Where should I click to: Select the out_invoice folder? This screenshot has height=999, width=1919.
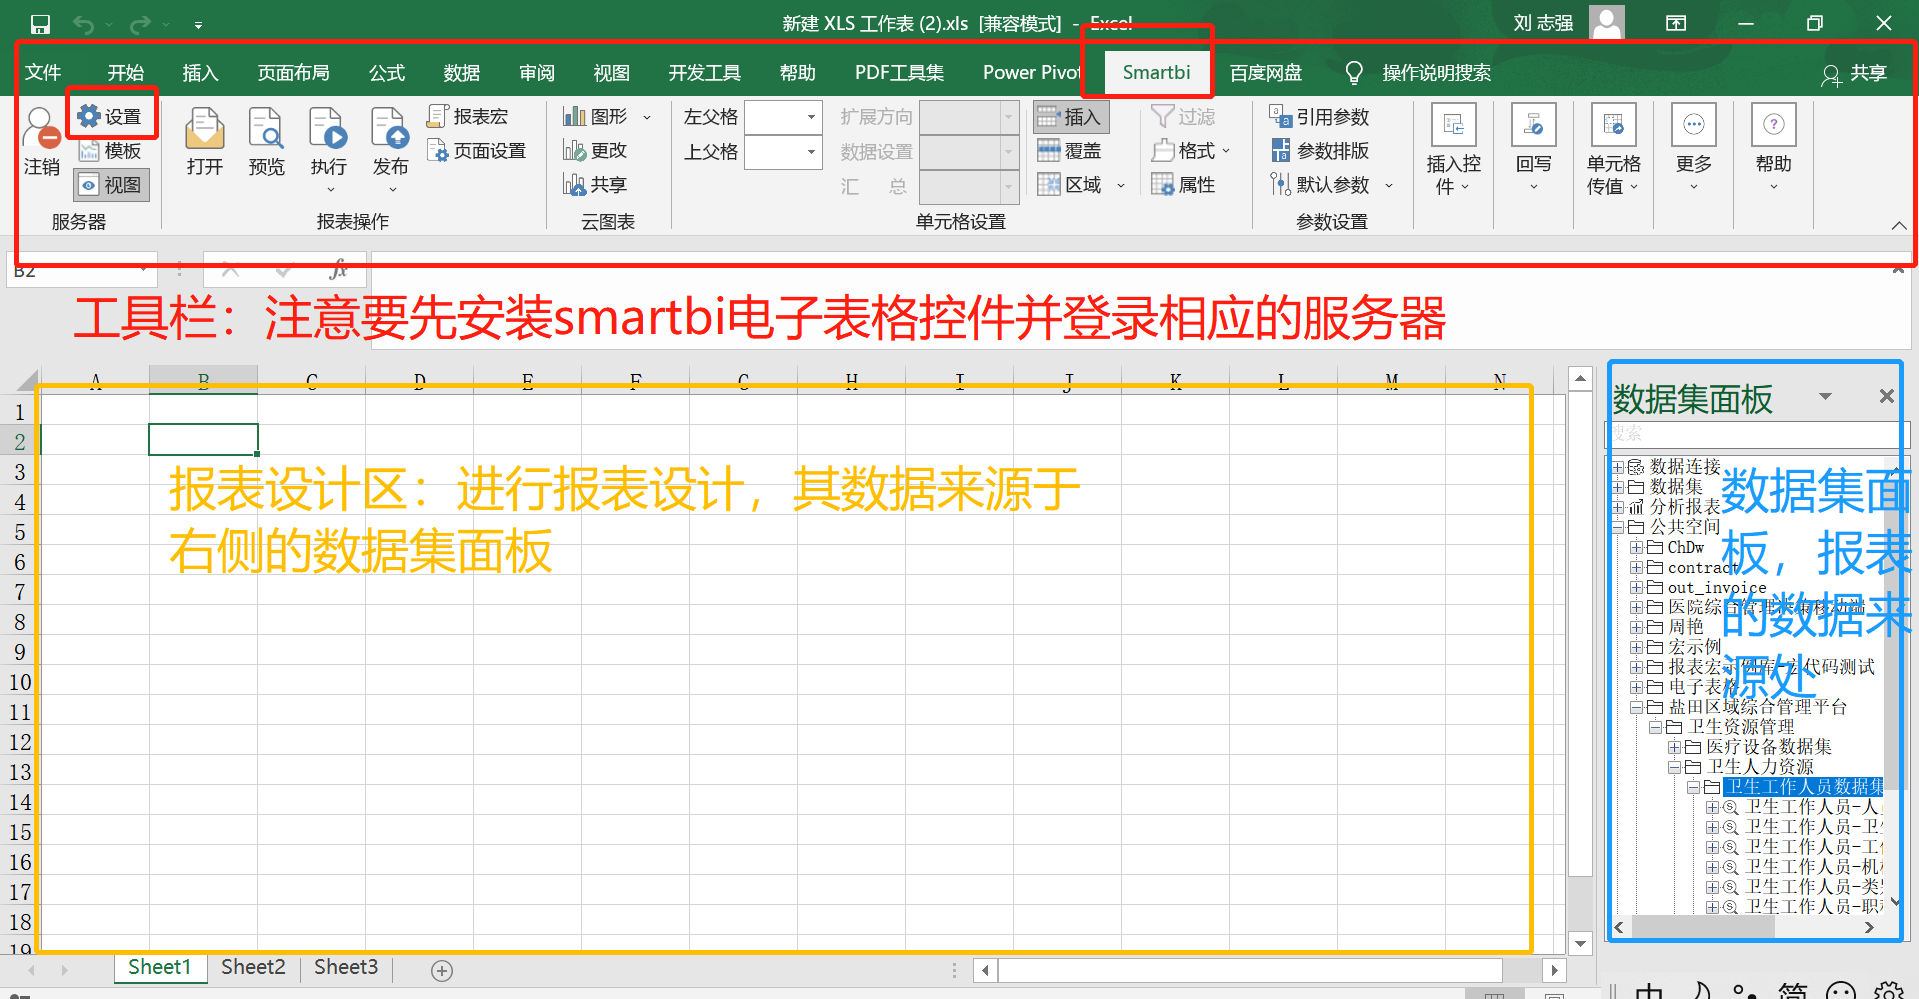(1716, 587)
